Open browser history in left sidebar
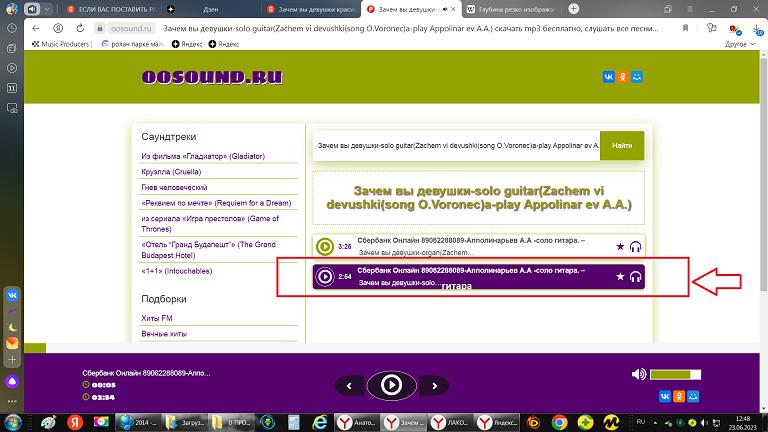The width and height of the screenshot is (768, 432). pyautogui.click(x=12, y=28)
